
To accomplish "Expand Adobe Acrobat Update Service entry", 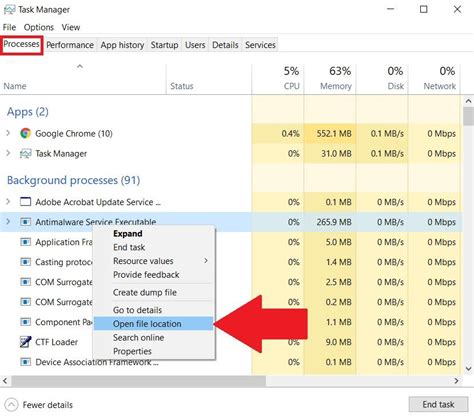I will [x=8, y=202].
